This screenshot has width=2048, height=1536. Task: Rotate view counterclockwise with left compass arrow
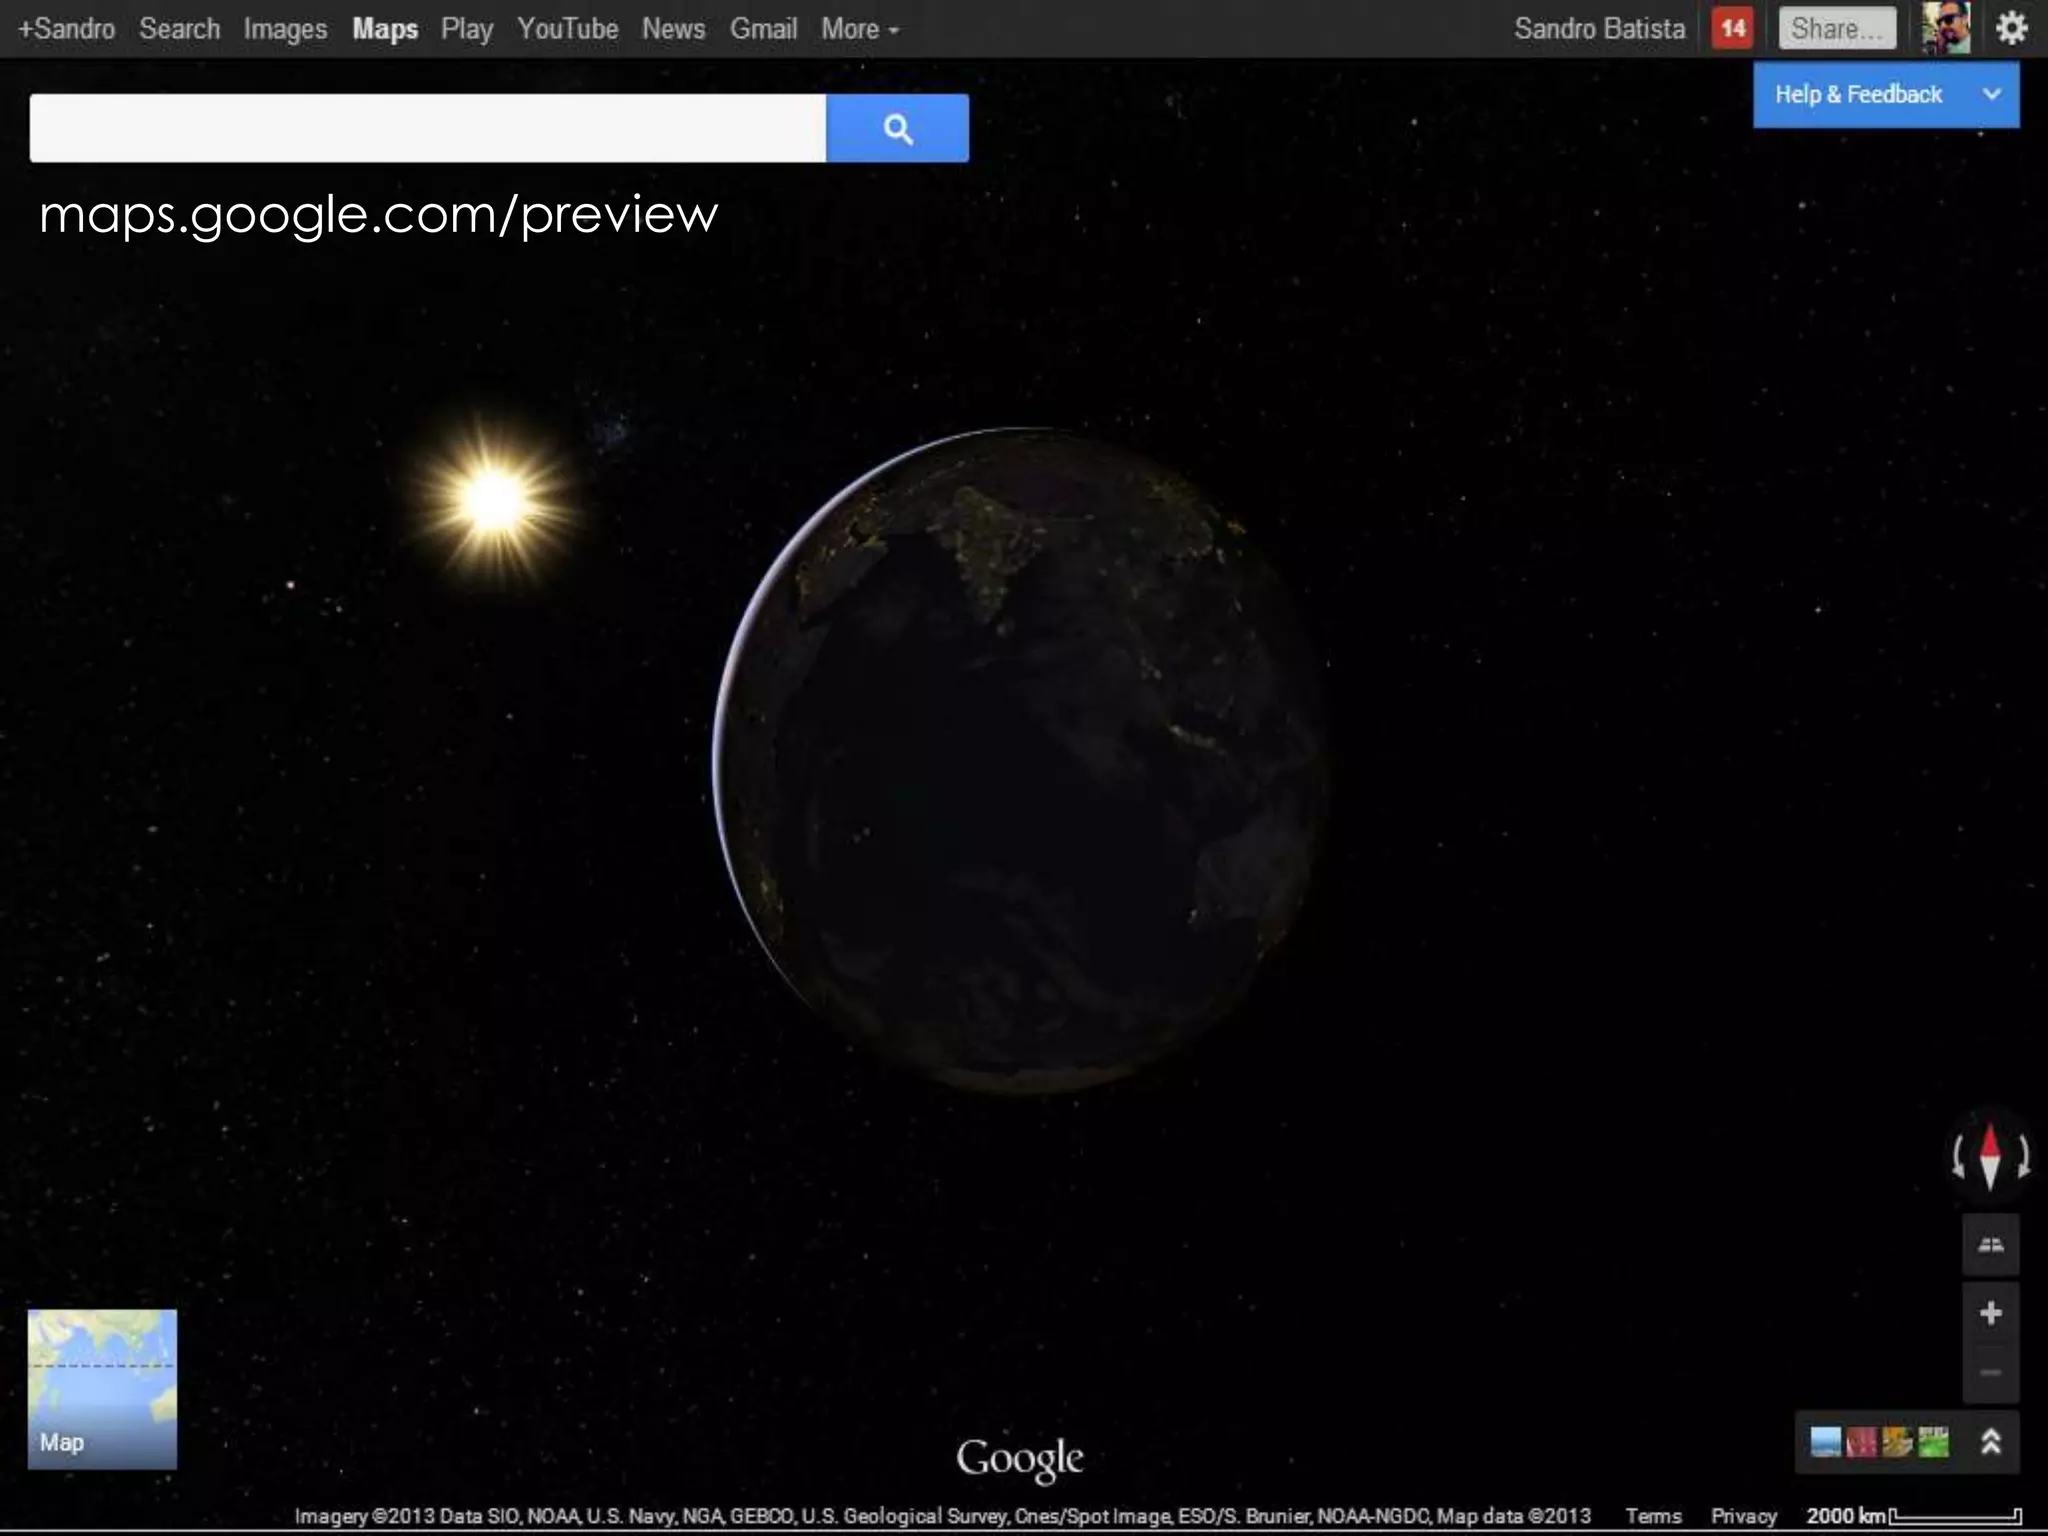point(1959,1157)
